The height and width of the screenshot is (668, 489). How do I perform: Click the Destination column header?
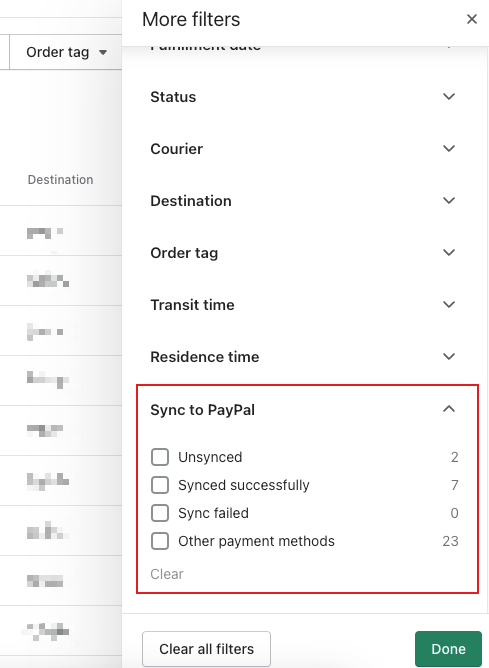pyautogui.click(x=60, y=180)
